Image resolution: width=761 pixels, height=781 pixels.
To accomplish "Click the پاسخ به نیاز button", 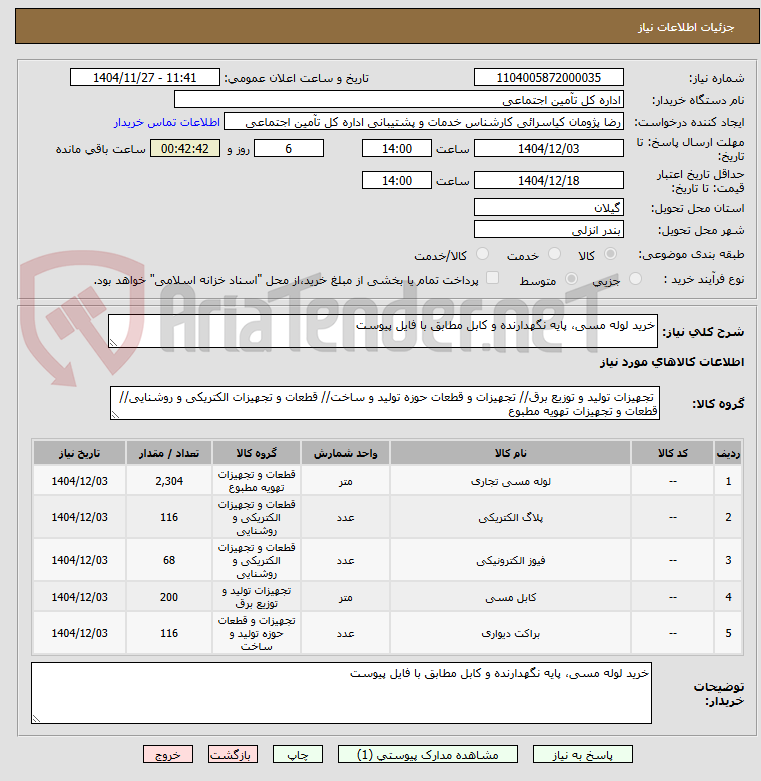I will [x=582, y=754].
